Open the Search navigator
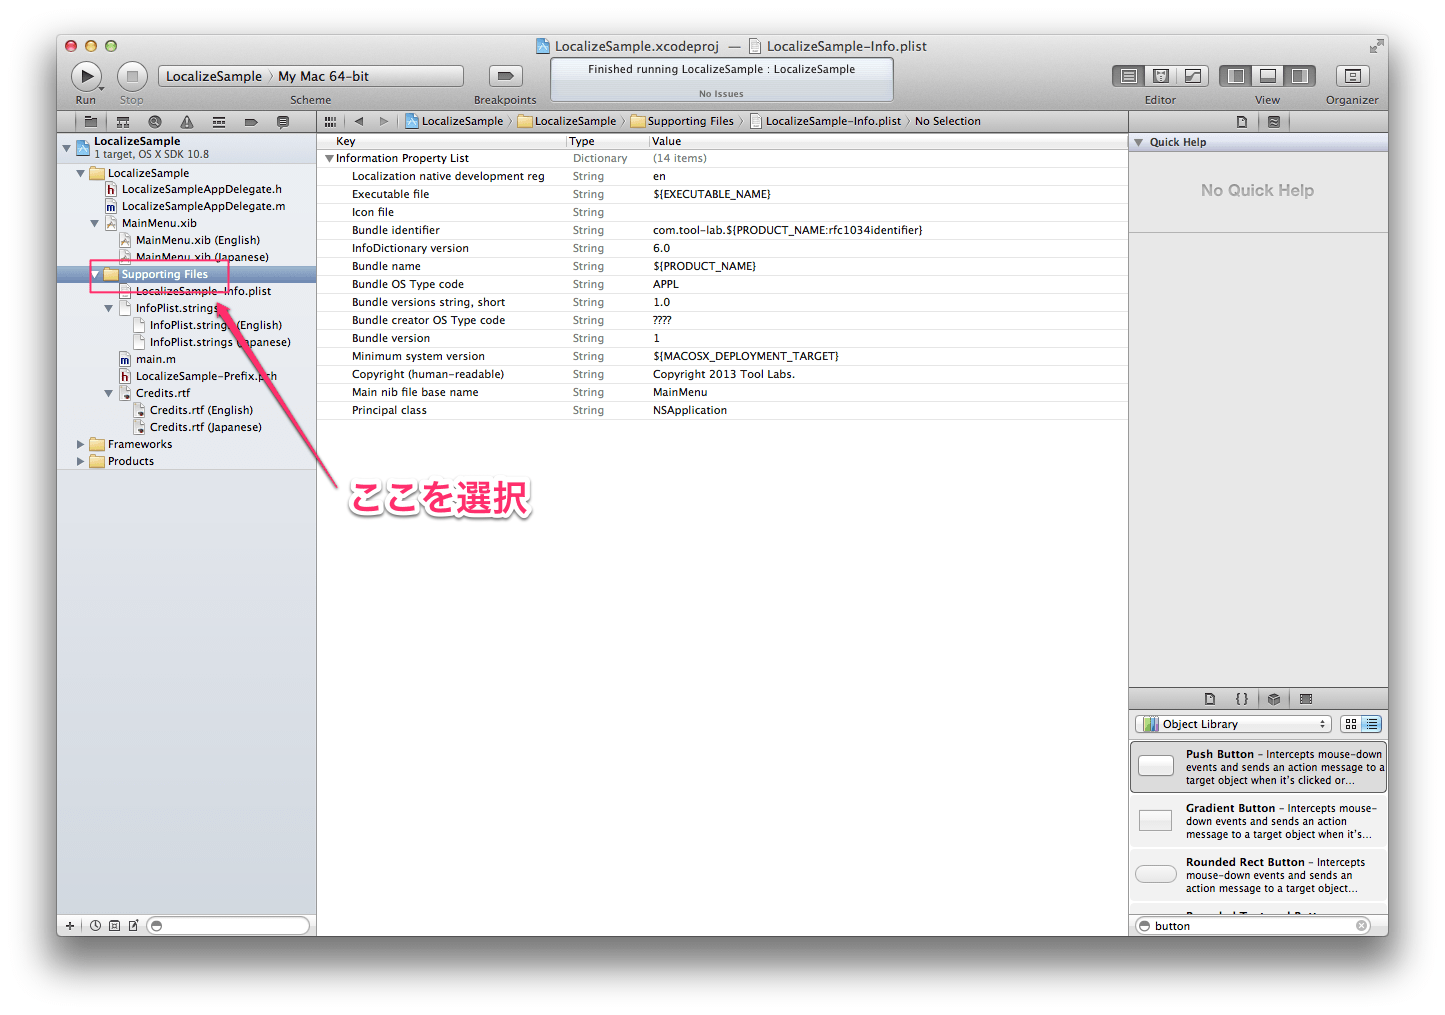 click(x=155, y=122)
